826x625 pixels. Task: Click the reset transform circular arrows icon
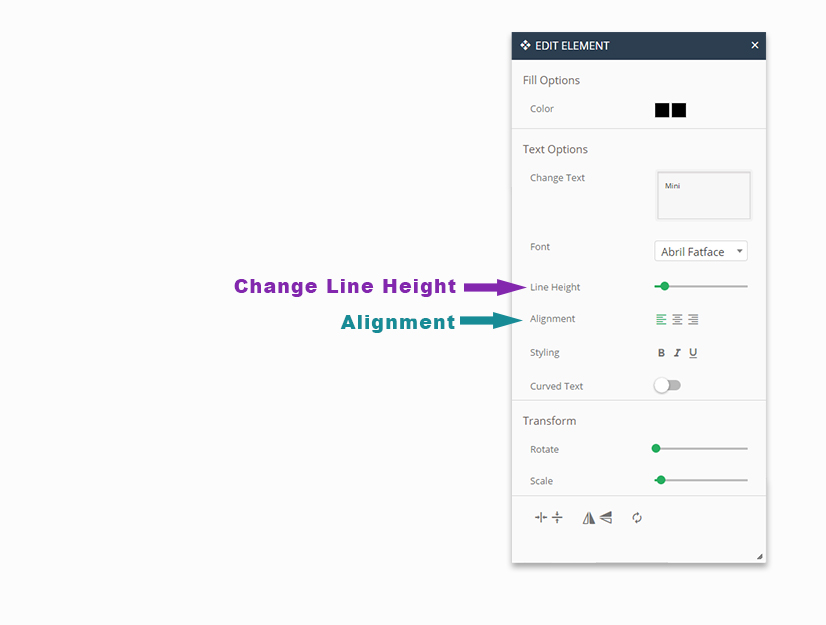click(637, 518)
